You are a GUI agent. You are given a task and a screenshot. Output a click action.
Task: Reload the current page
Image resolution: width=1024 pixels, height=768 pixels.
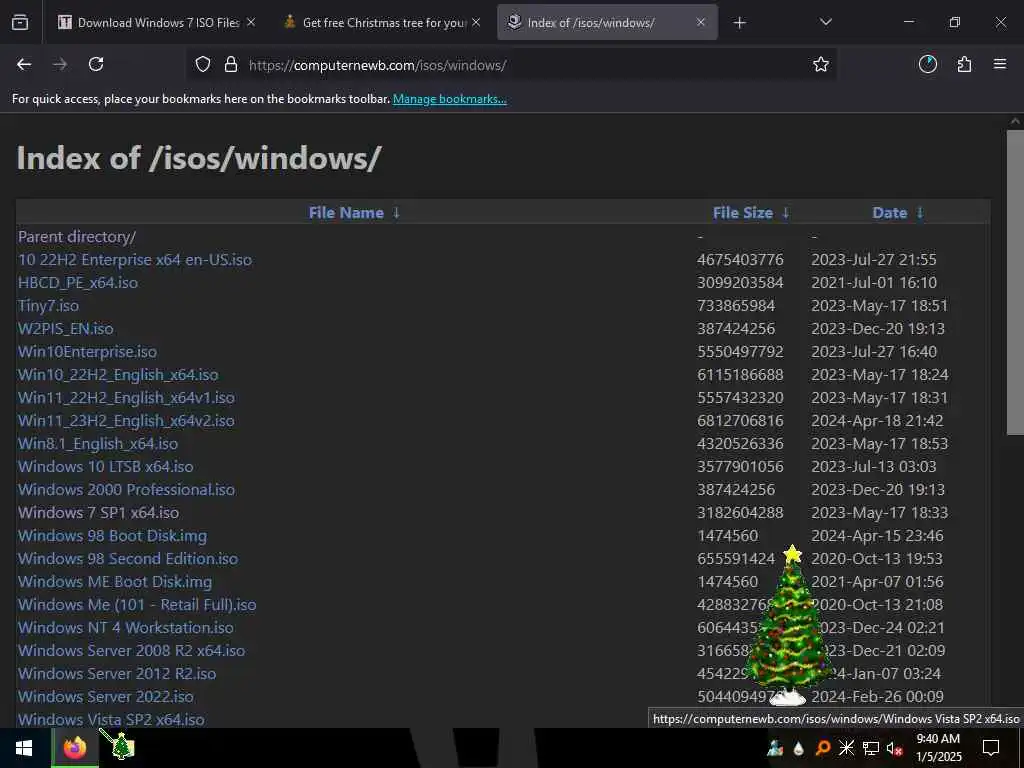click(96, 64)
